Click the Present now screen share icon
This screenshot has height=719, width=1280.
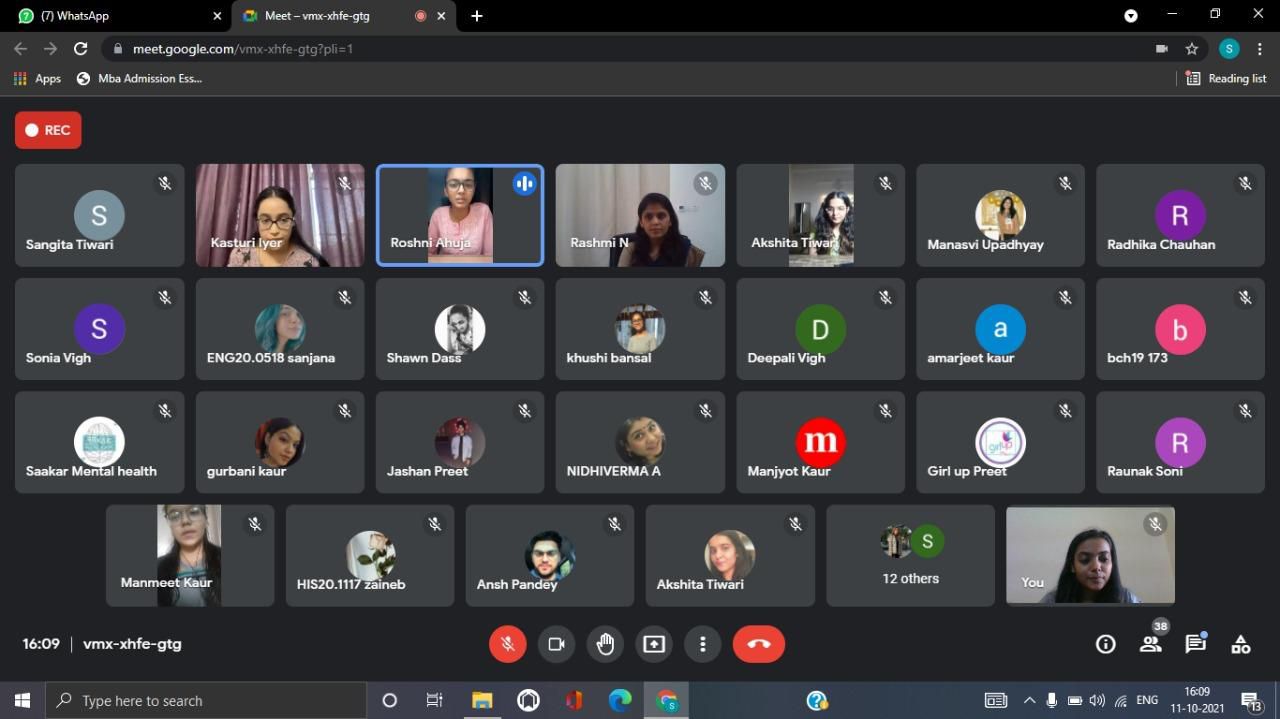point(654,644)
